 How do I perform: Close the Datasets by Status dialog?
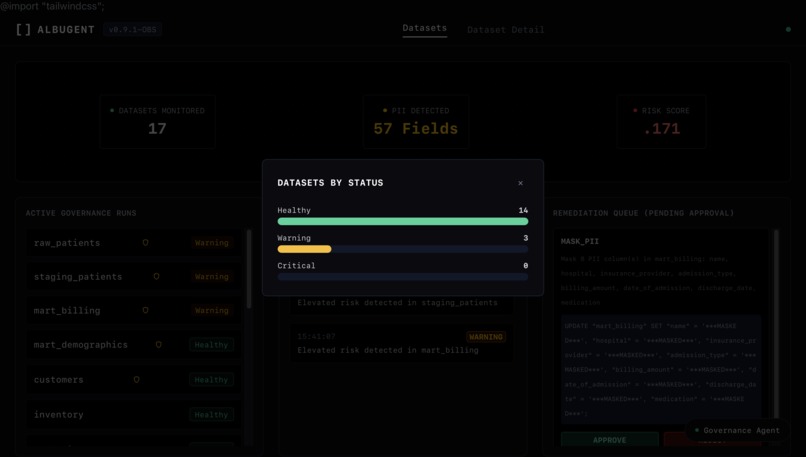tap(520, 183)
